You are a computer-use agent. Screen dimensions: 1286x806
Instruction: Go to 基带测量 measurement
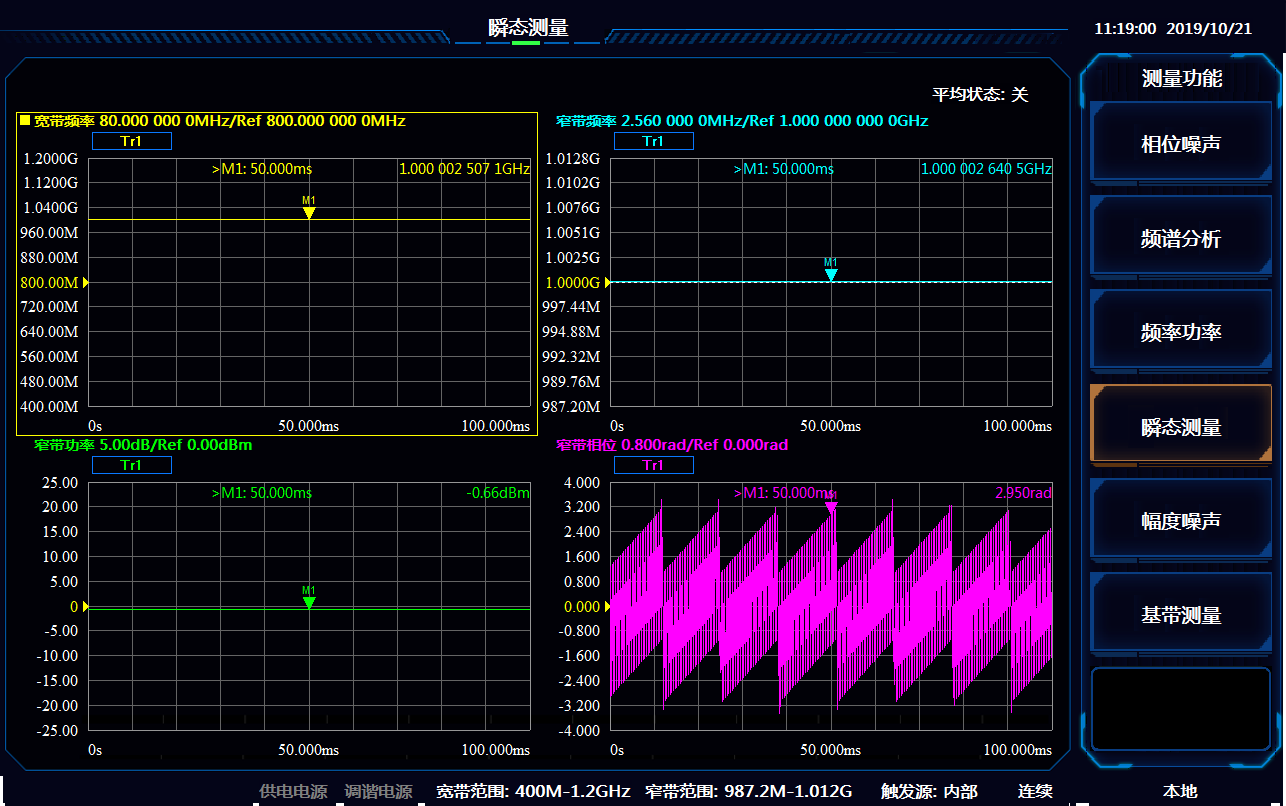[x=1180, y=615]
